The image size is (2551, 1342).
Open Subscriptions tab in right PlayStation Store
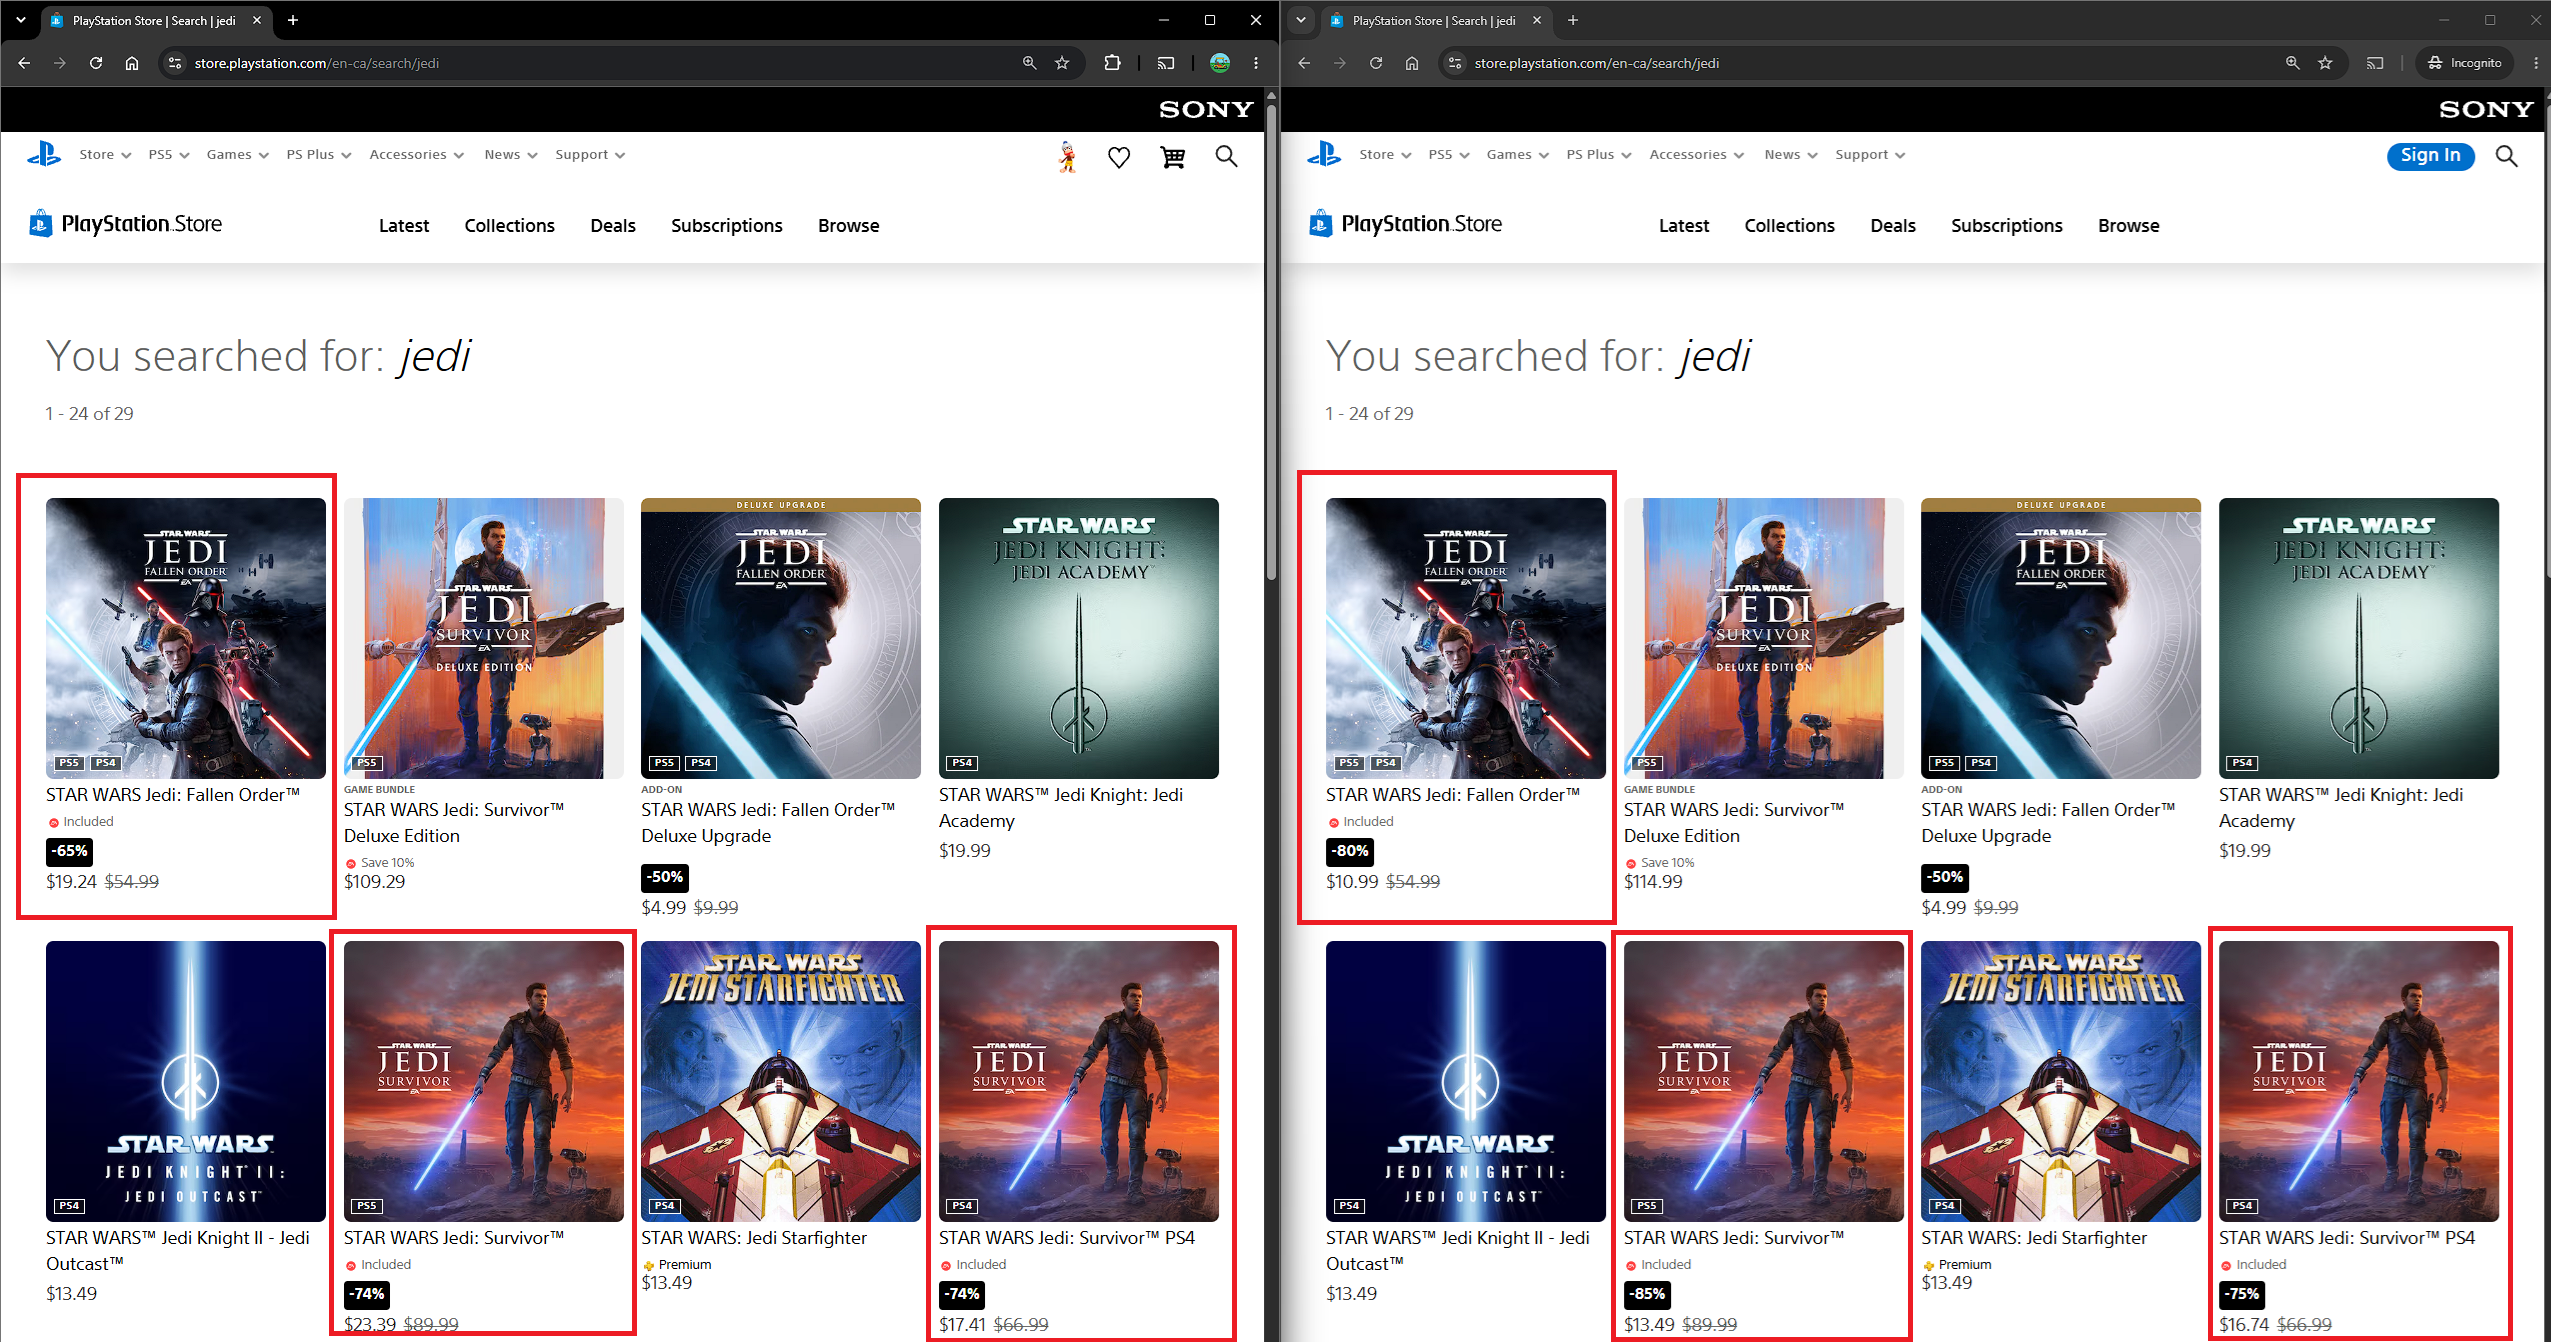coord(2007,226)
